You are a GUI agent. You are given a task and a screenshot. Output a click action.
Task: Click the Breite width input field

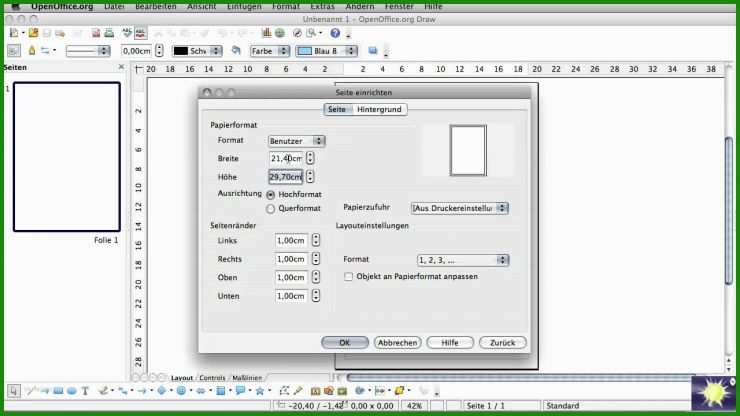pos(286,159)
